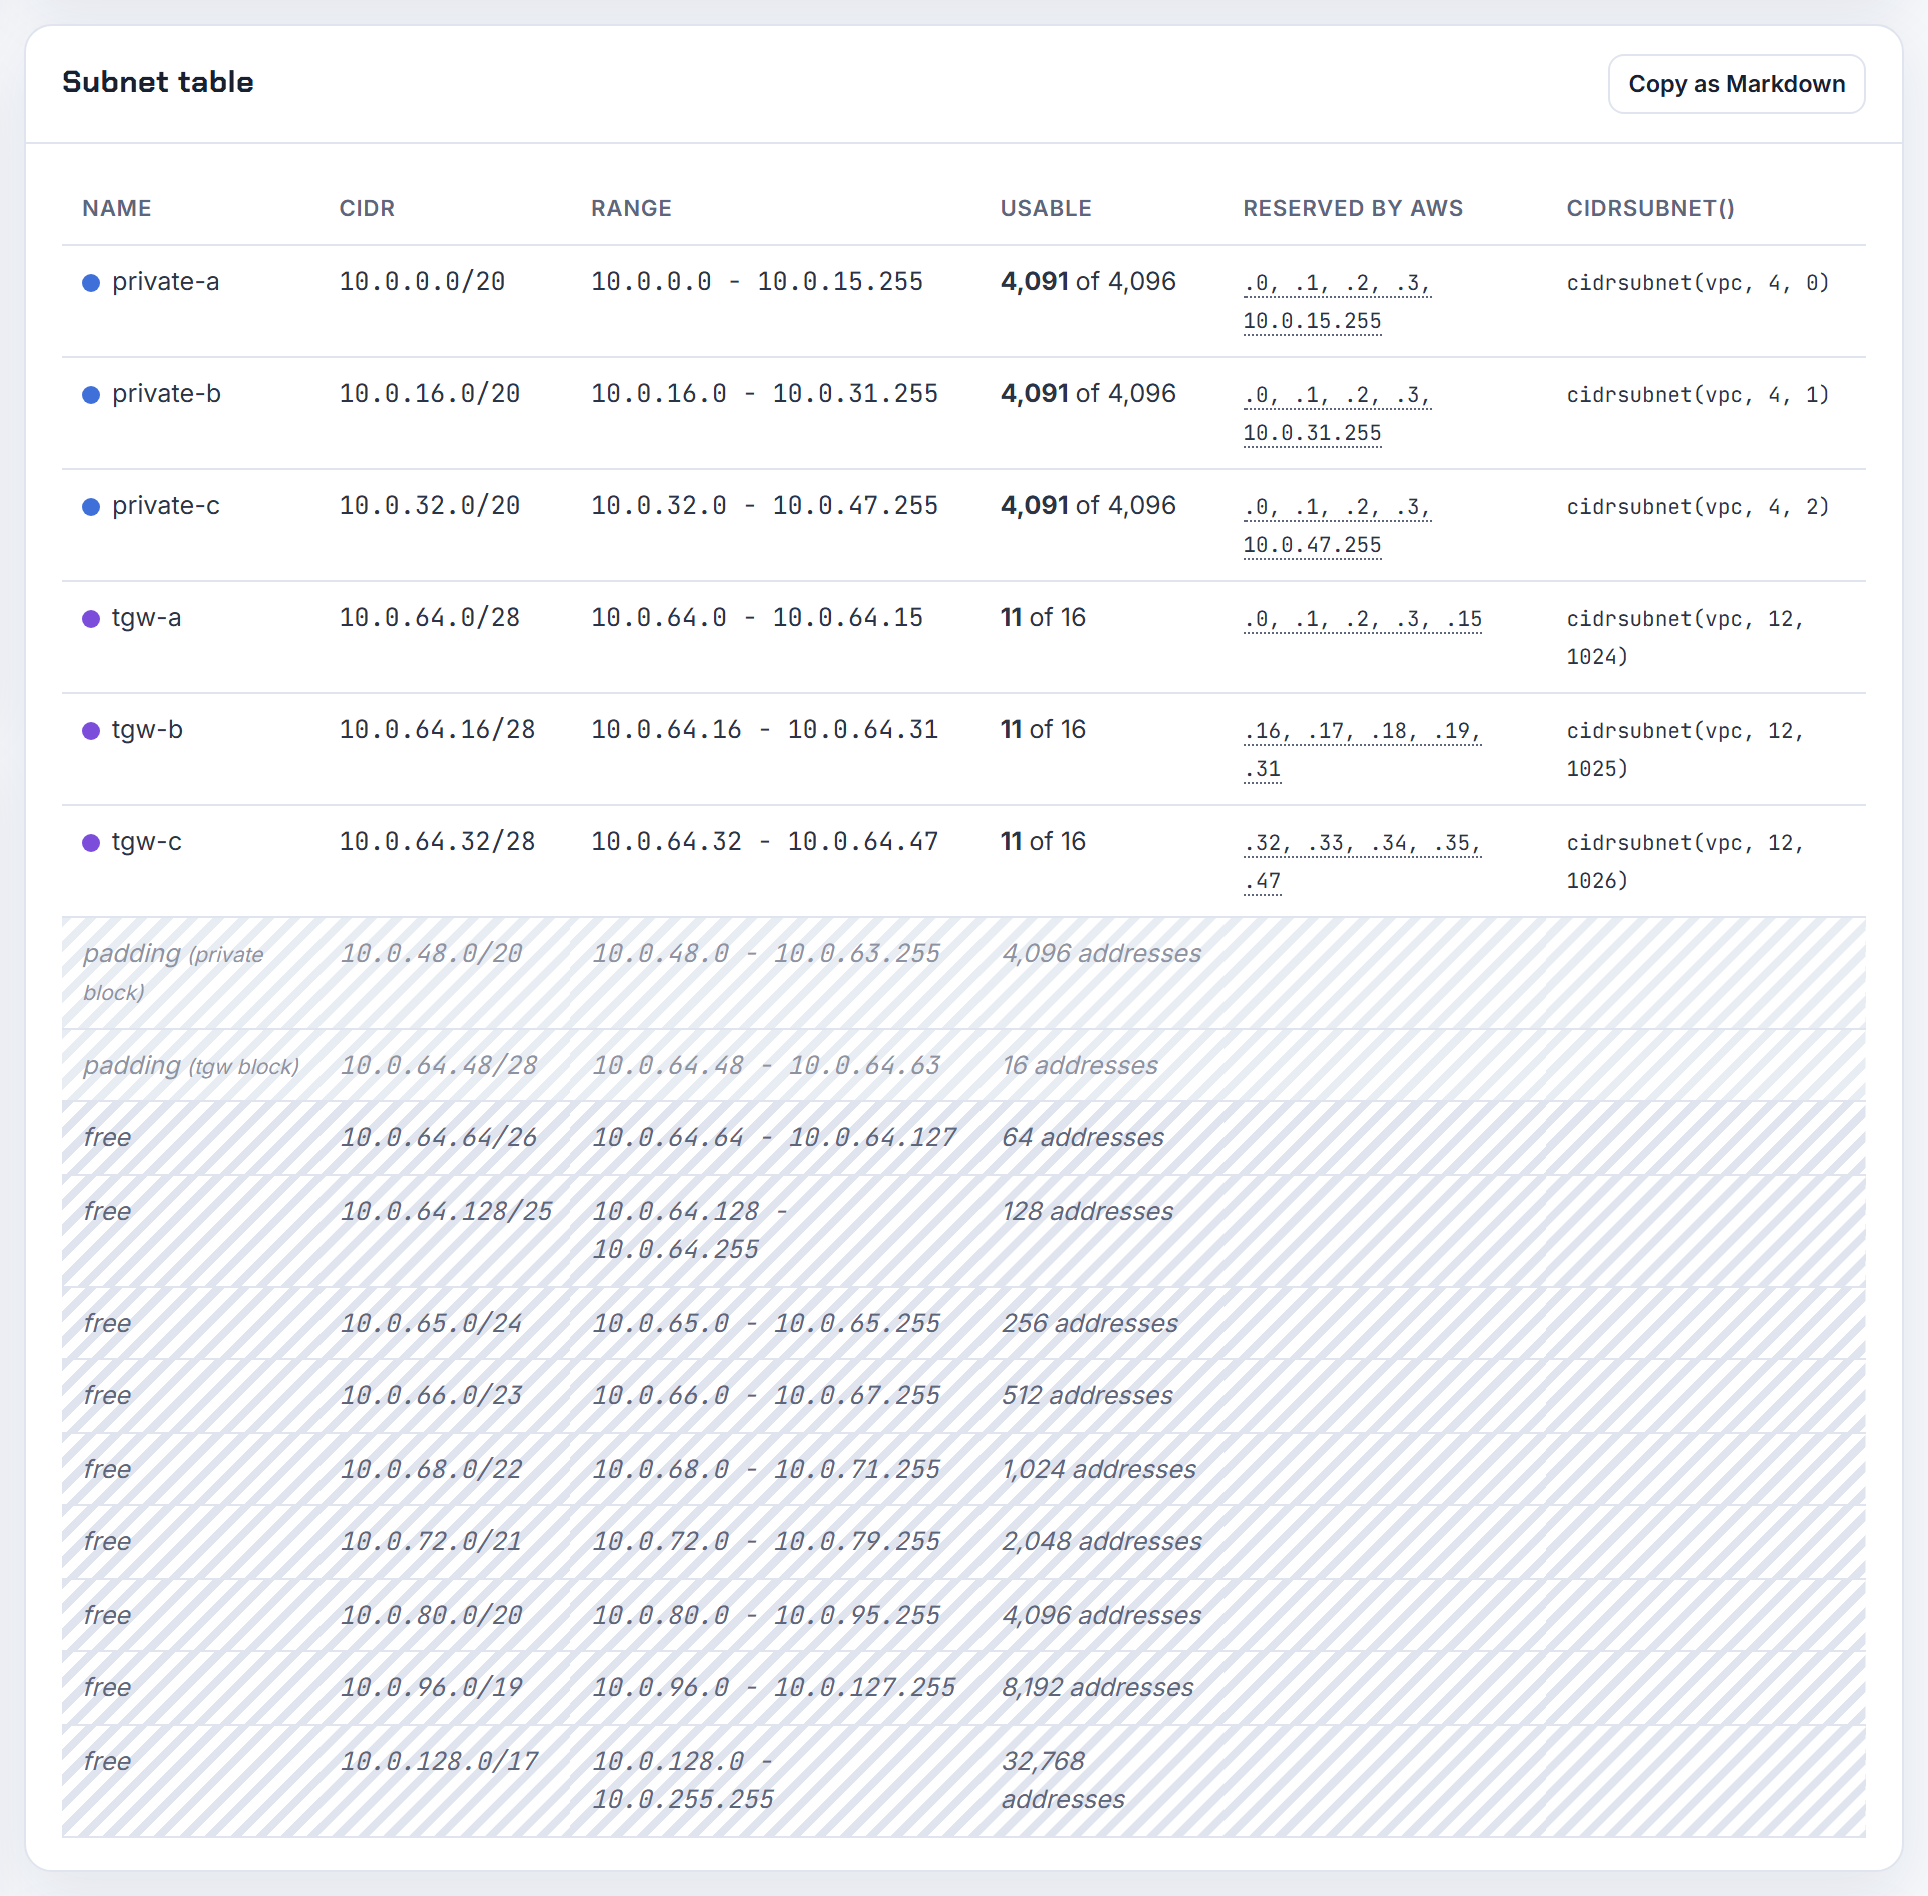Select the tgw-c subnet name
This screenshot has height=1896, width=1928.
click(x=147, y=842)
